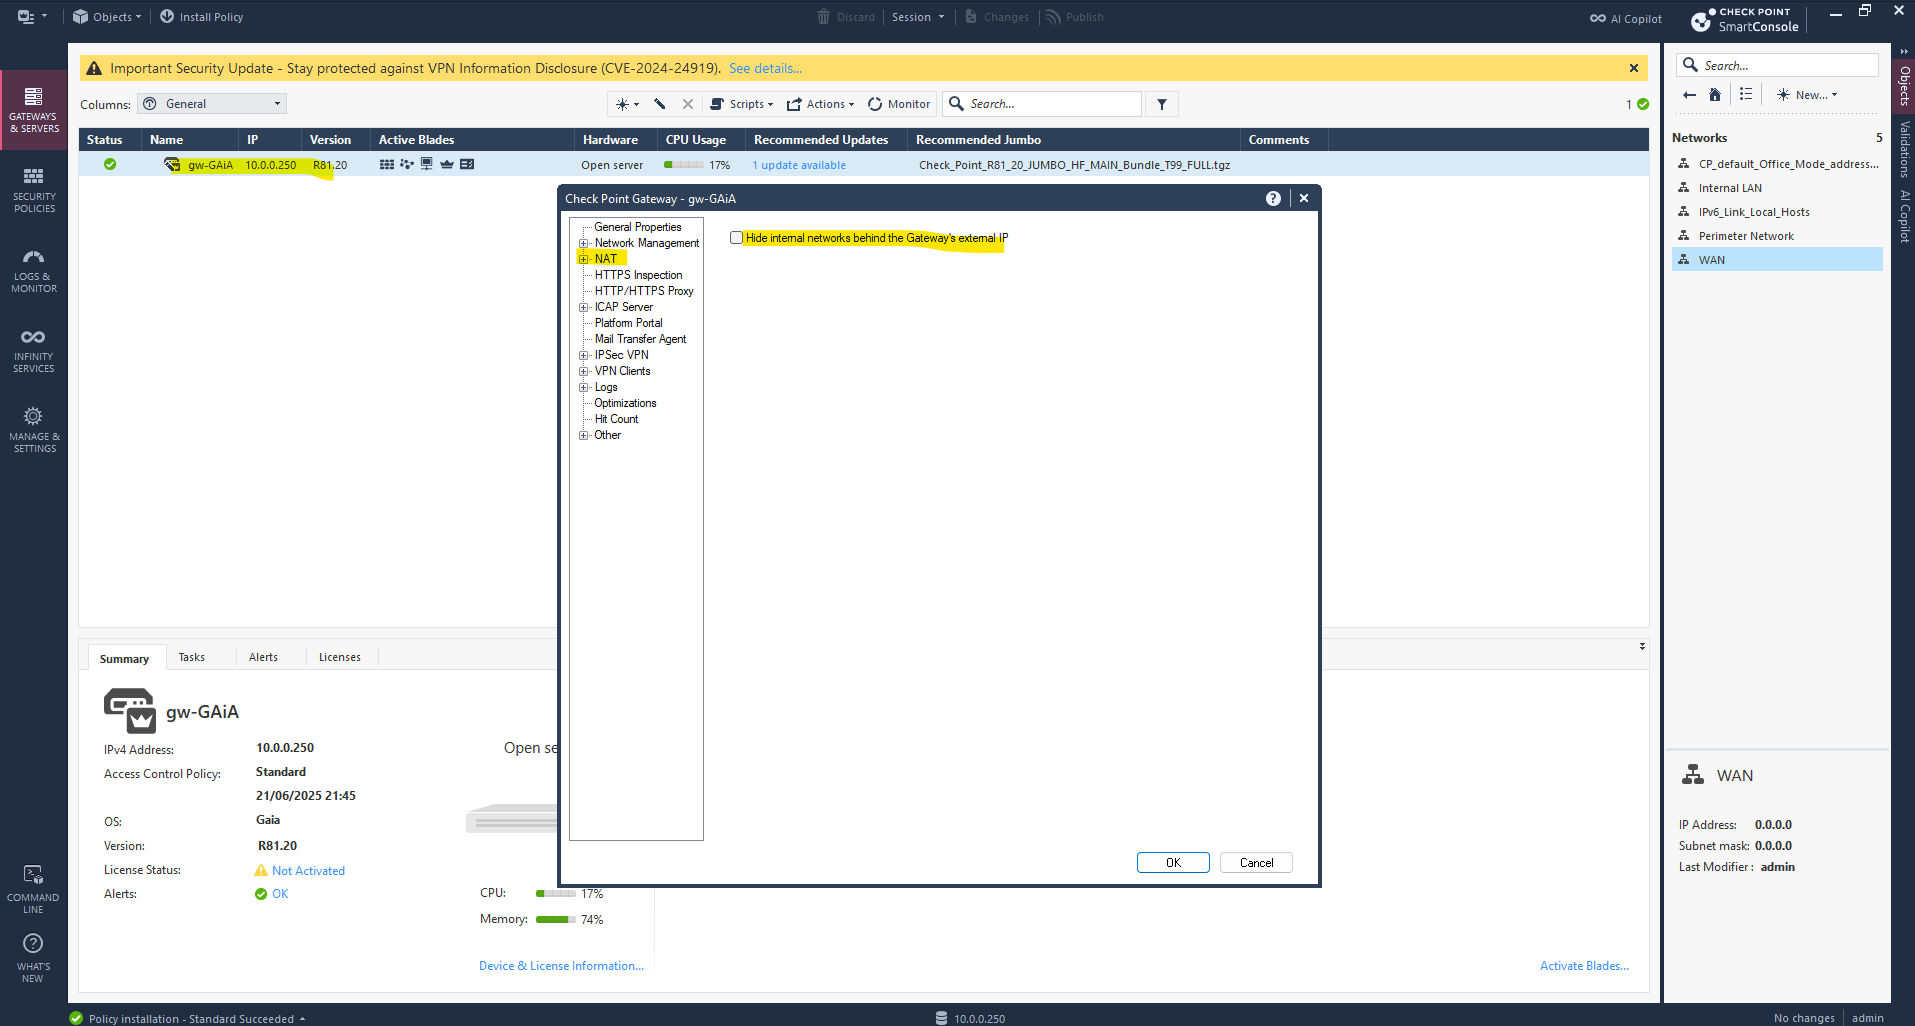Image resolution: width=1915 pixels, height=1026 pixels.
Task: Open the Columns General dropdown
Action: point(212,104)
